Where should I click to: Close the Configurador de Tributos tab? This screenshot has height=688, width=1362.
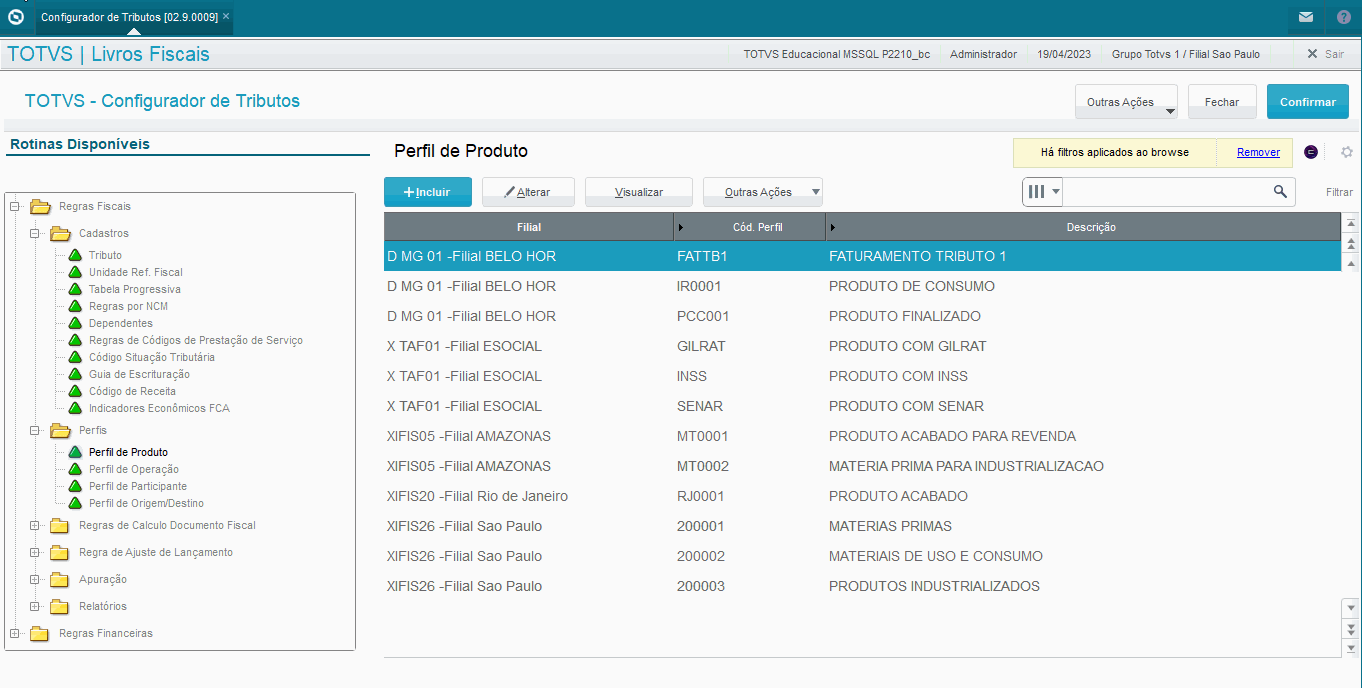click(x=226, y=17)
